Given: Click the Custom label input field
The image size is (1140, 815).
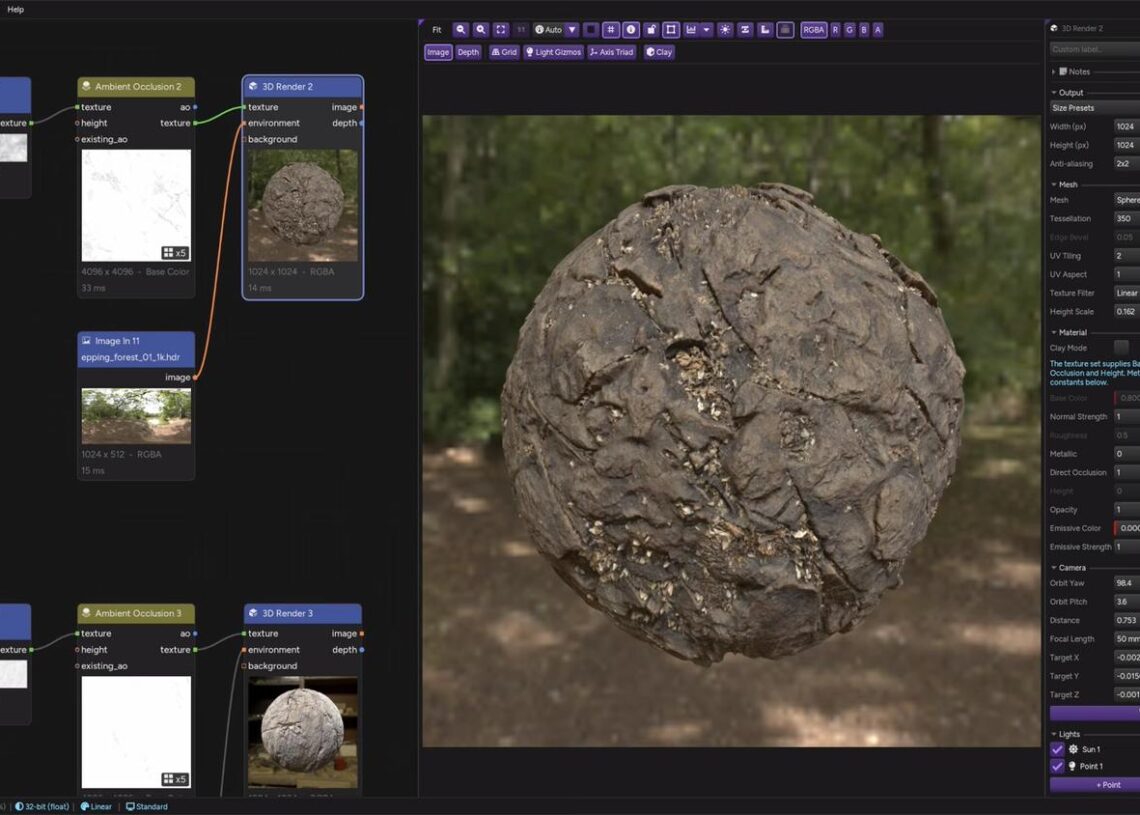Looking at the screenshot, I should (x=1094, y=49).
